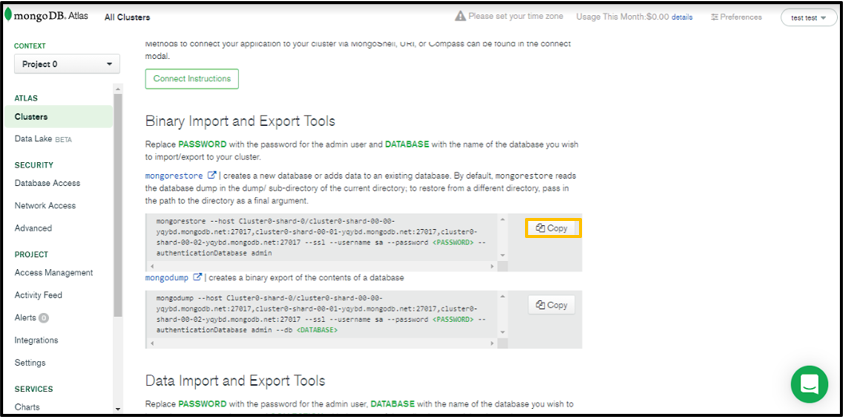Click the warning icon near time zone notice
The width and height of the screenshot is (845, 418).
point(460,17)
